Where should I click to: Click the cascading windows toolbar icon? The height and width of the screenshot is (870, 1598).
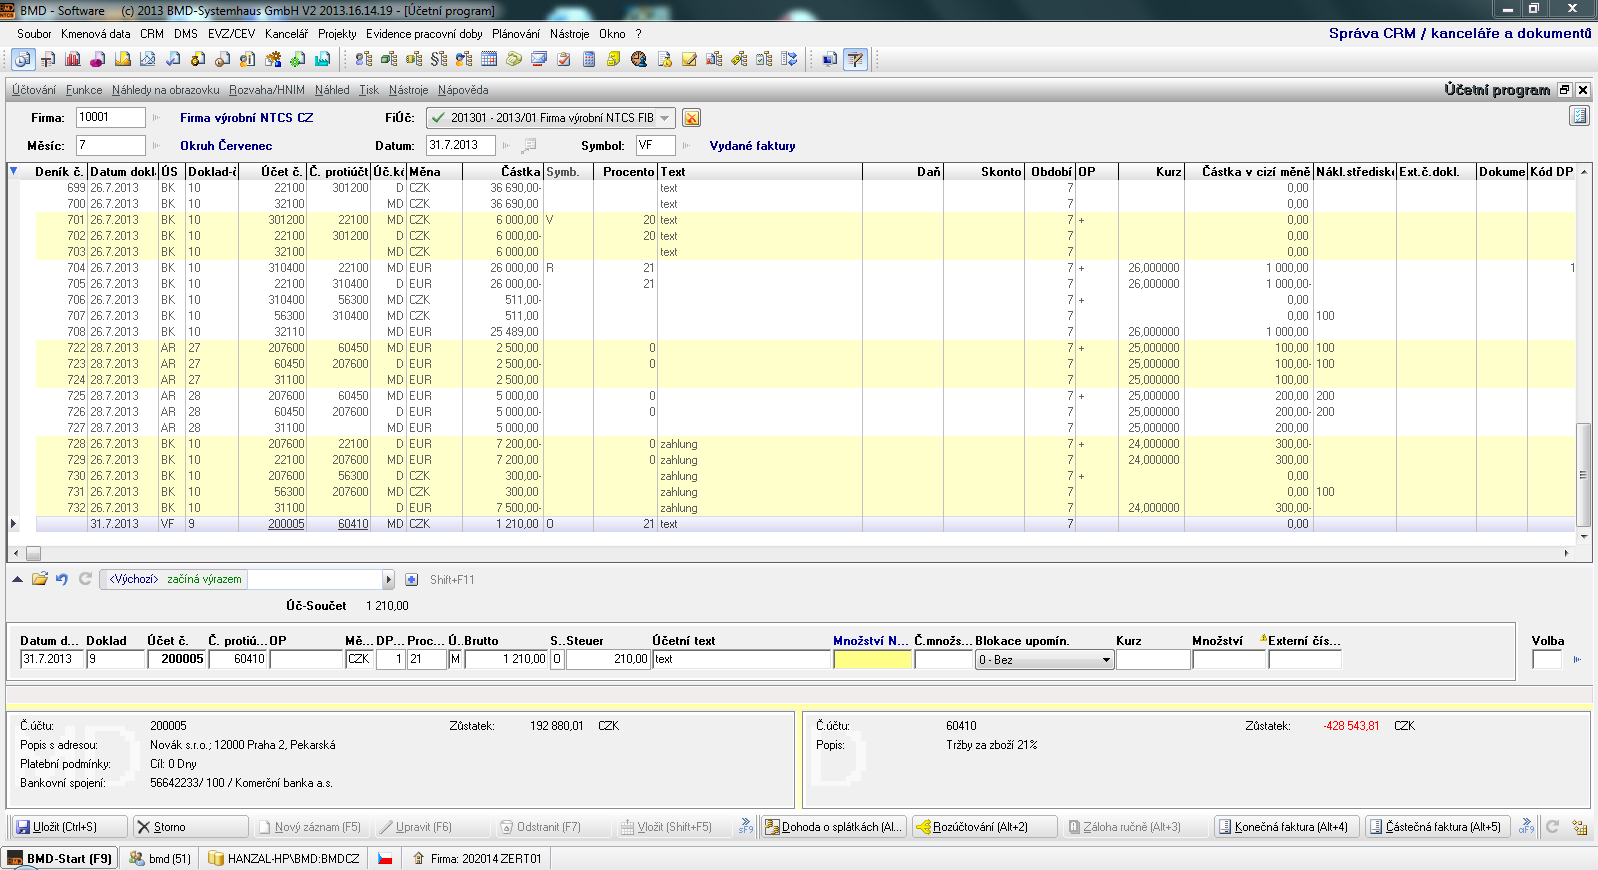tap(830, 59)
